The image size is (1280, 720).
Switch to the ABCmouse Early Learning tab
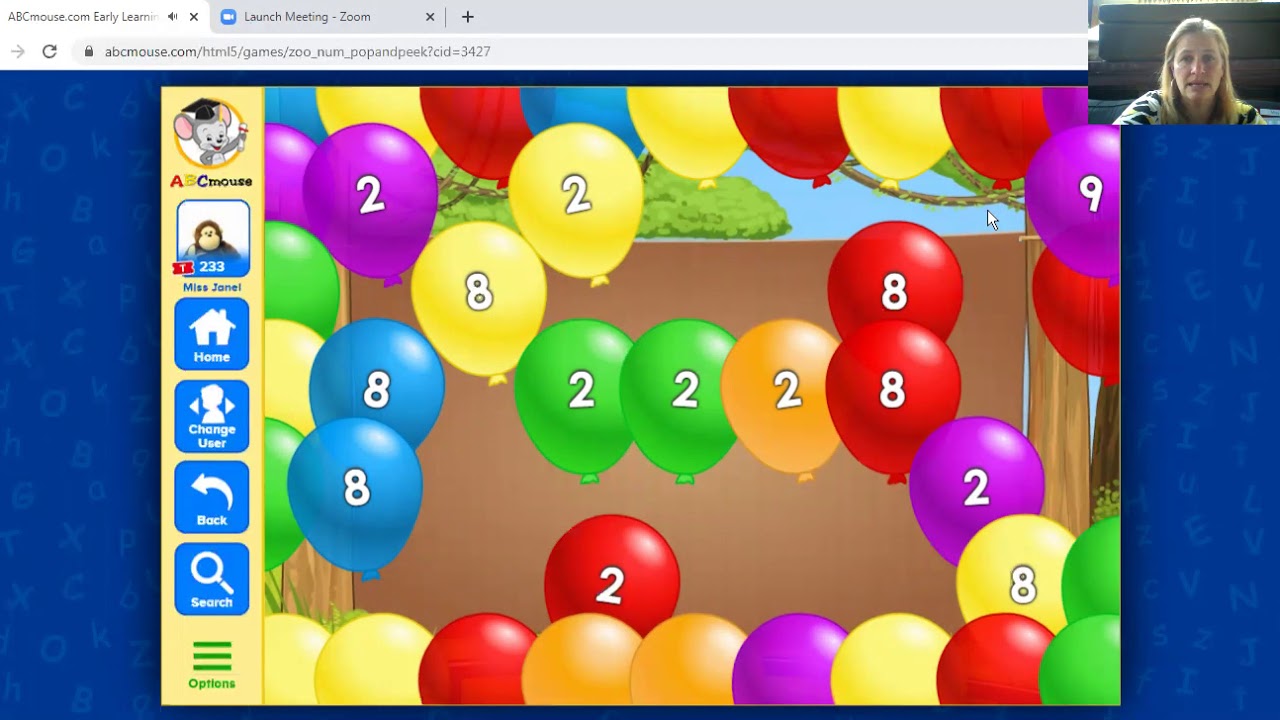coord(84,17)
